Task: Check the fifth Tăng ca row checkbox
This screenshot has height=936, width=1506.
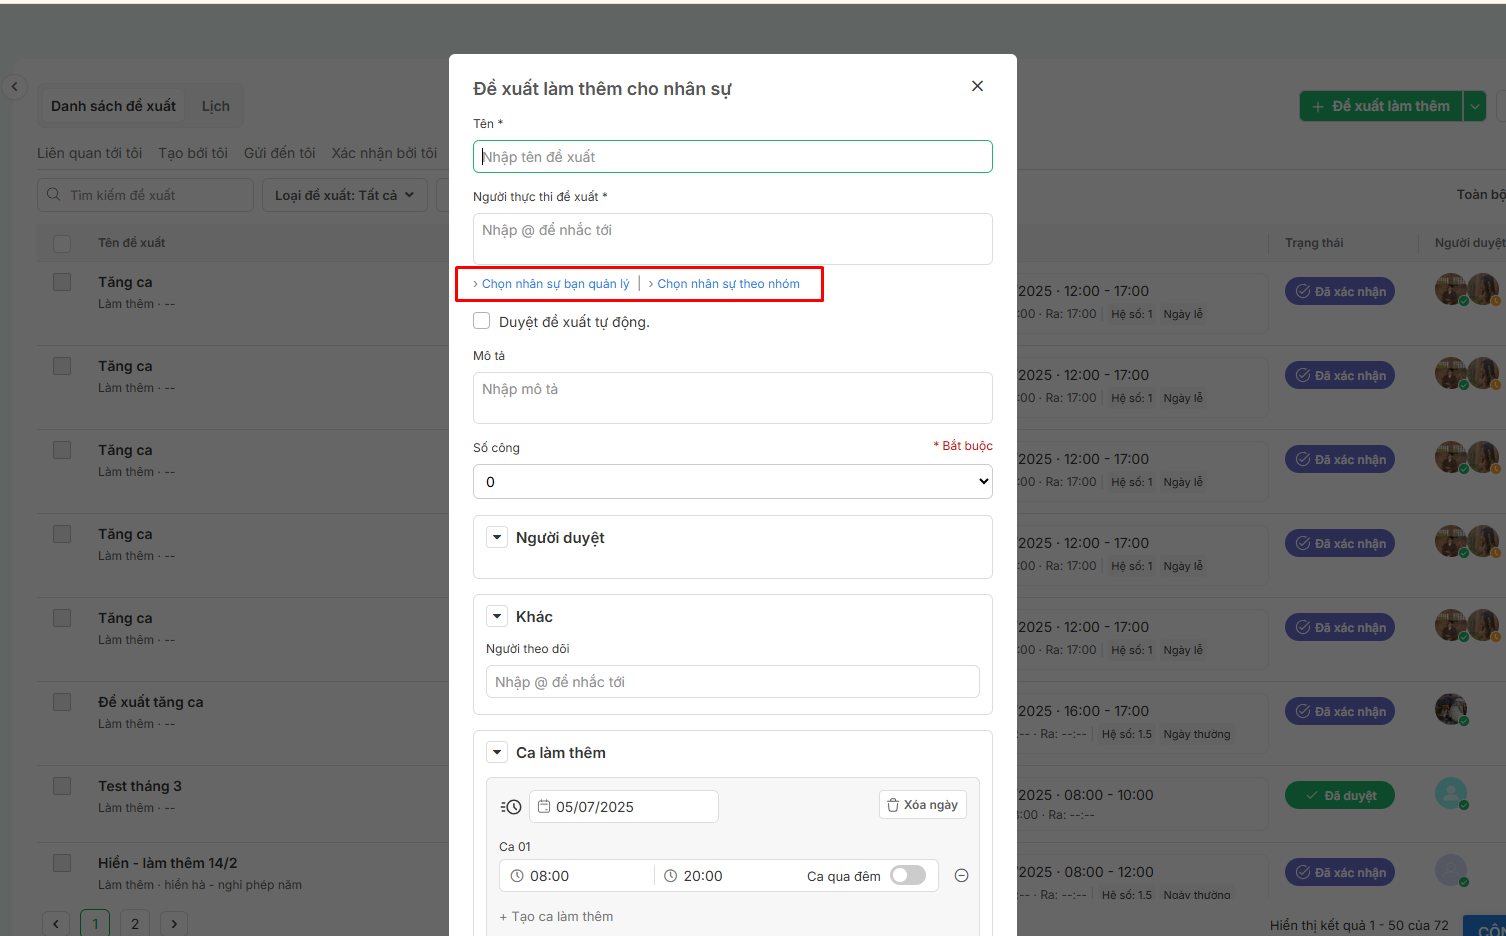Action: click(62, 618)
